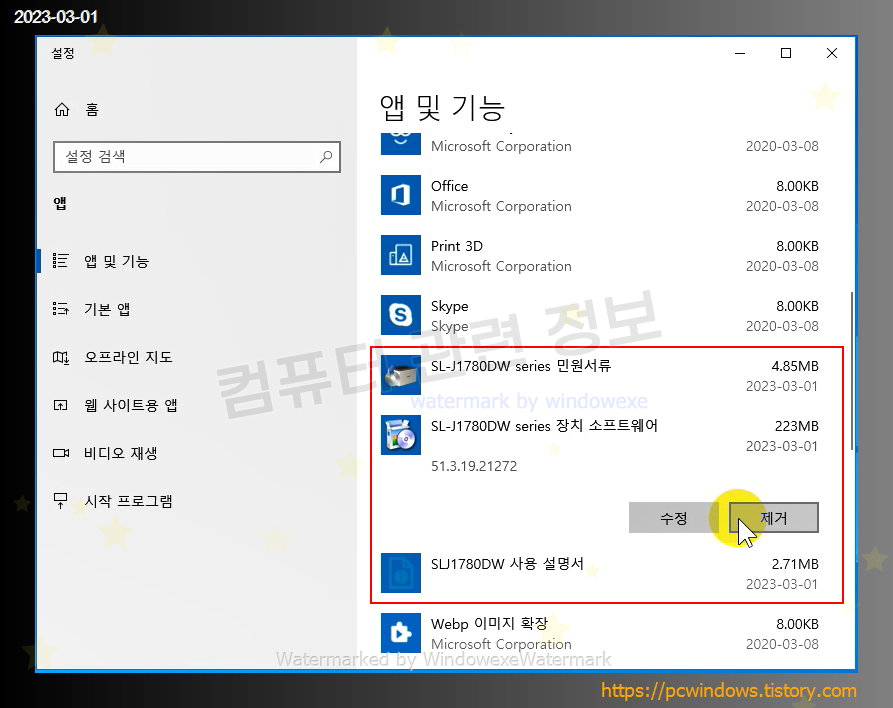Click the 비디오 재생 camera icon
The height and width of the screenshot is (708, 893).
pos(60,453)
